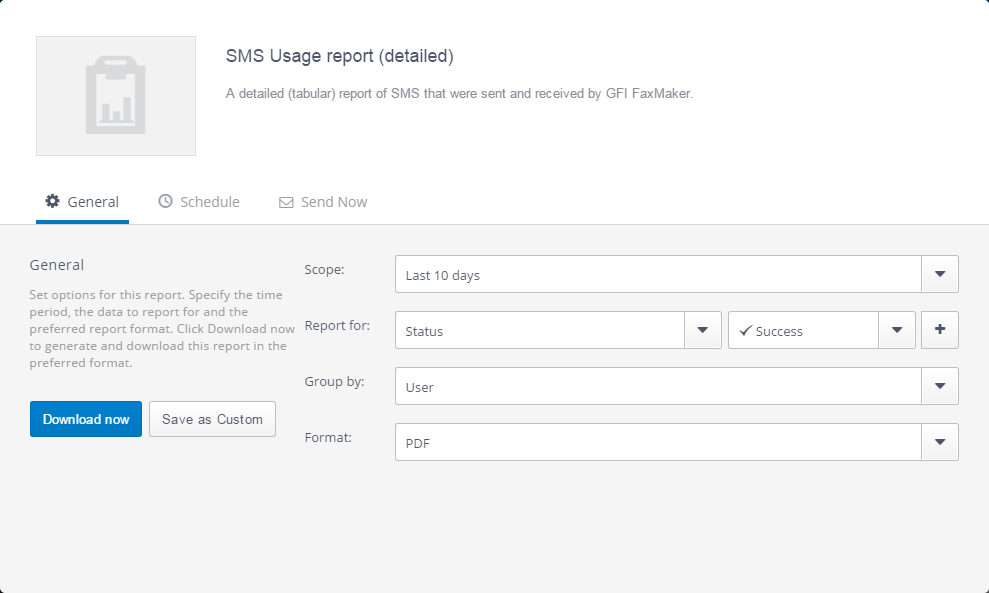989x593 pixels.
Task: Click the envelope icon beside Send Now
Action: pyautogui.click(x=286, y=203)
